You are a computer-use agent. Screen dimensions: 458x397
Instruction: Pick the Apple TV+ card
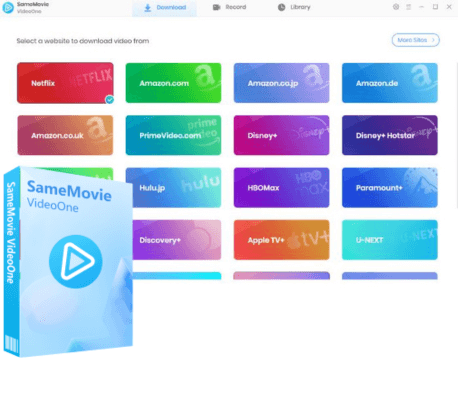point(281,240)
